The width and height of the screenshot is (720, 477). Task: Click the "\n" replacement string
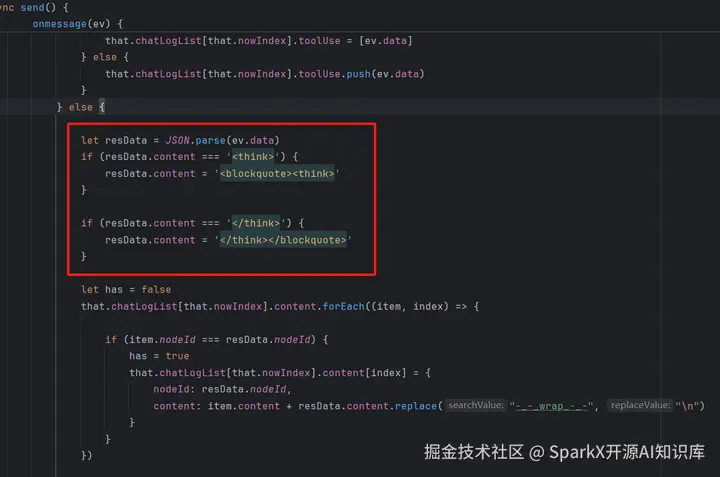(x=687, y=406)
